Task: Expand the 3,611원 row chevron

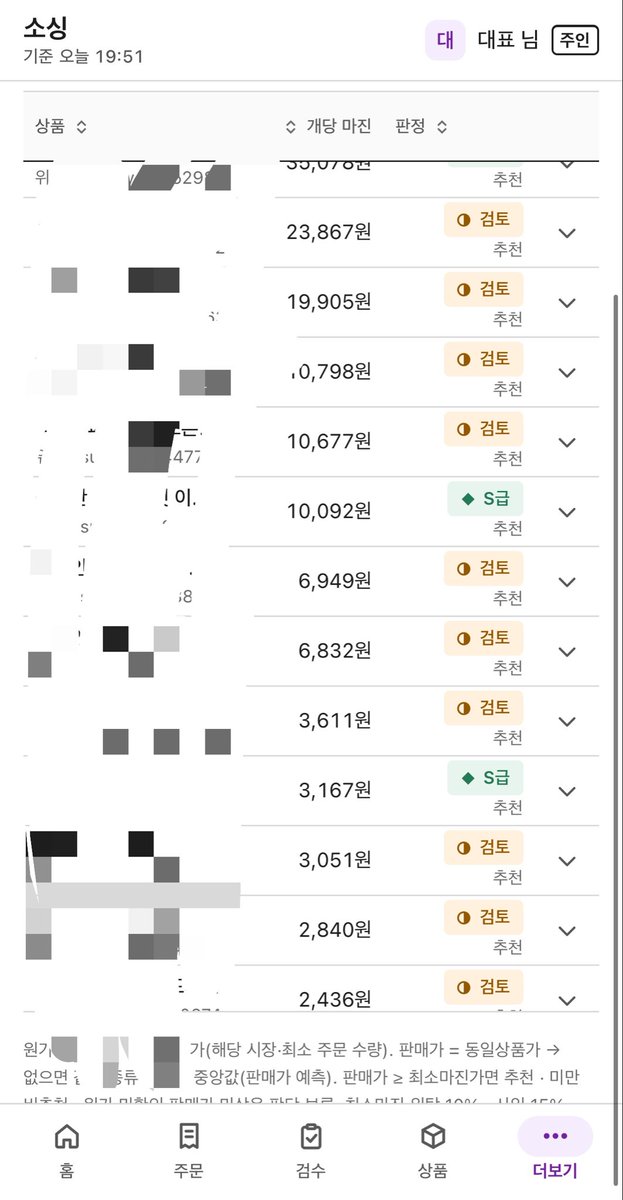Action: (567, 722)
